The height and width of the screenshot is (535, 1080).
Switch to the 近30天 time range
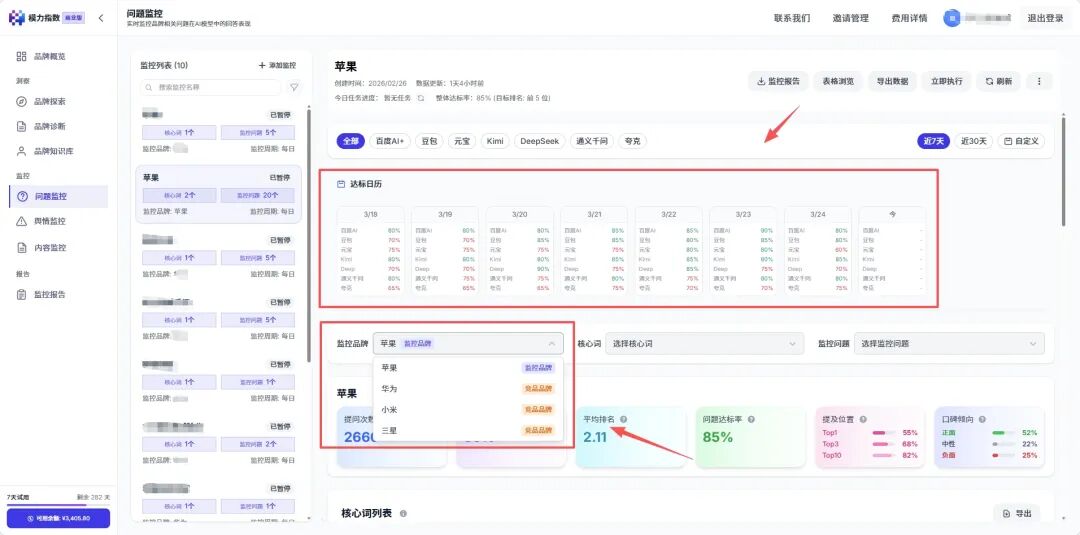pyautogui.click(x=974, y=141)
